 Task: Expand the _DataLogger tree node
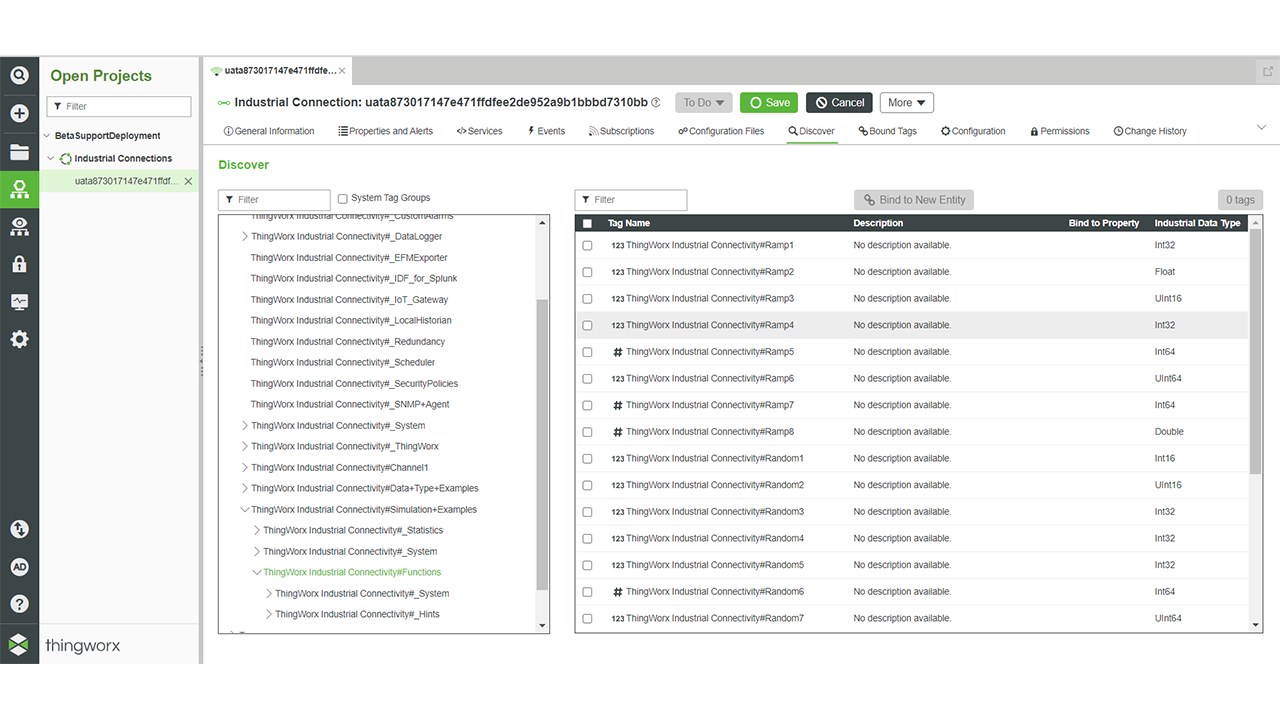(x=245, y=237)
